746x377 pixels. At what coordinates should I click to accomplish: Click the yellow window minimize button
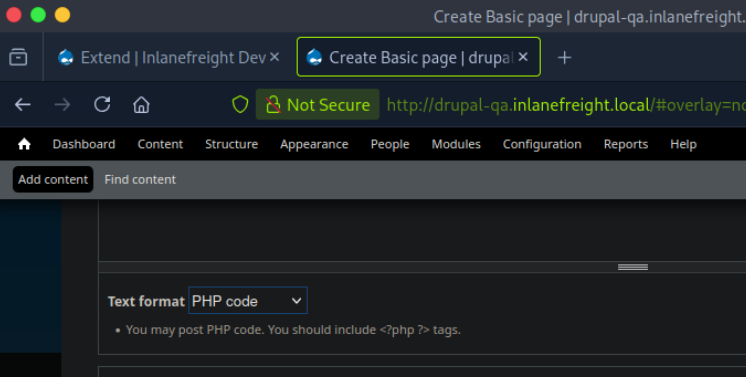(x=62, y=15)
